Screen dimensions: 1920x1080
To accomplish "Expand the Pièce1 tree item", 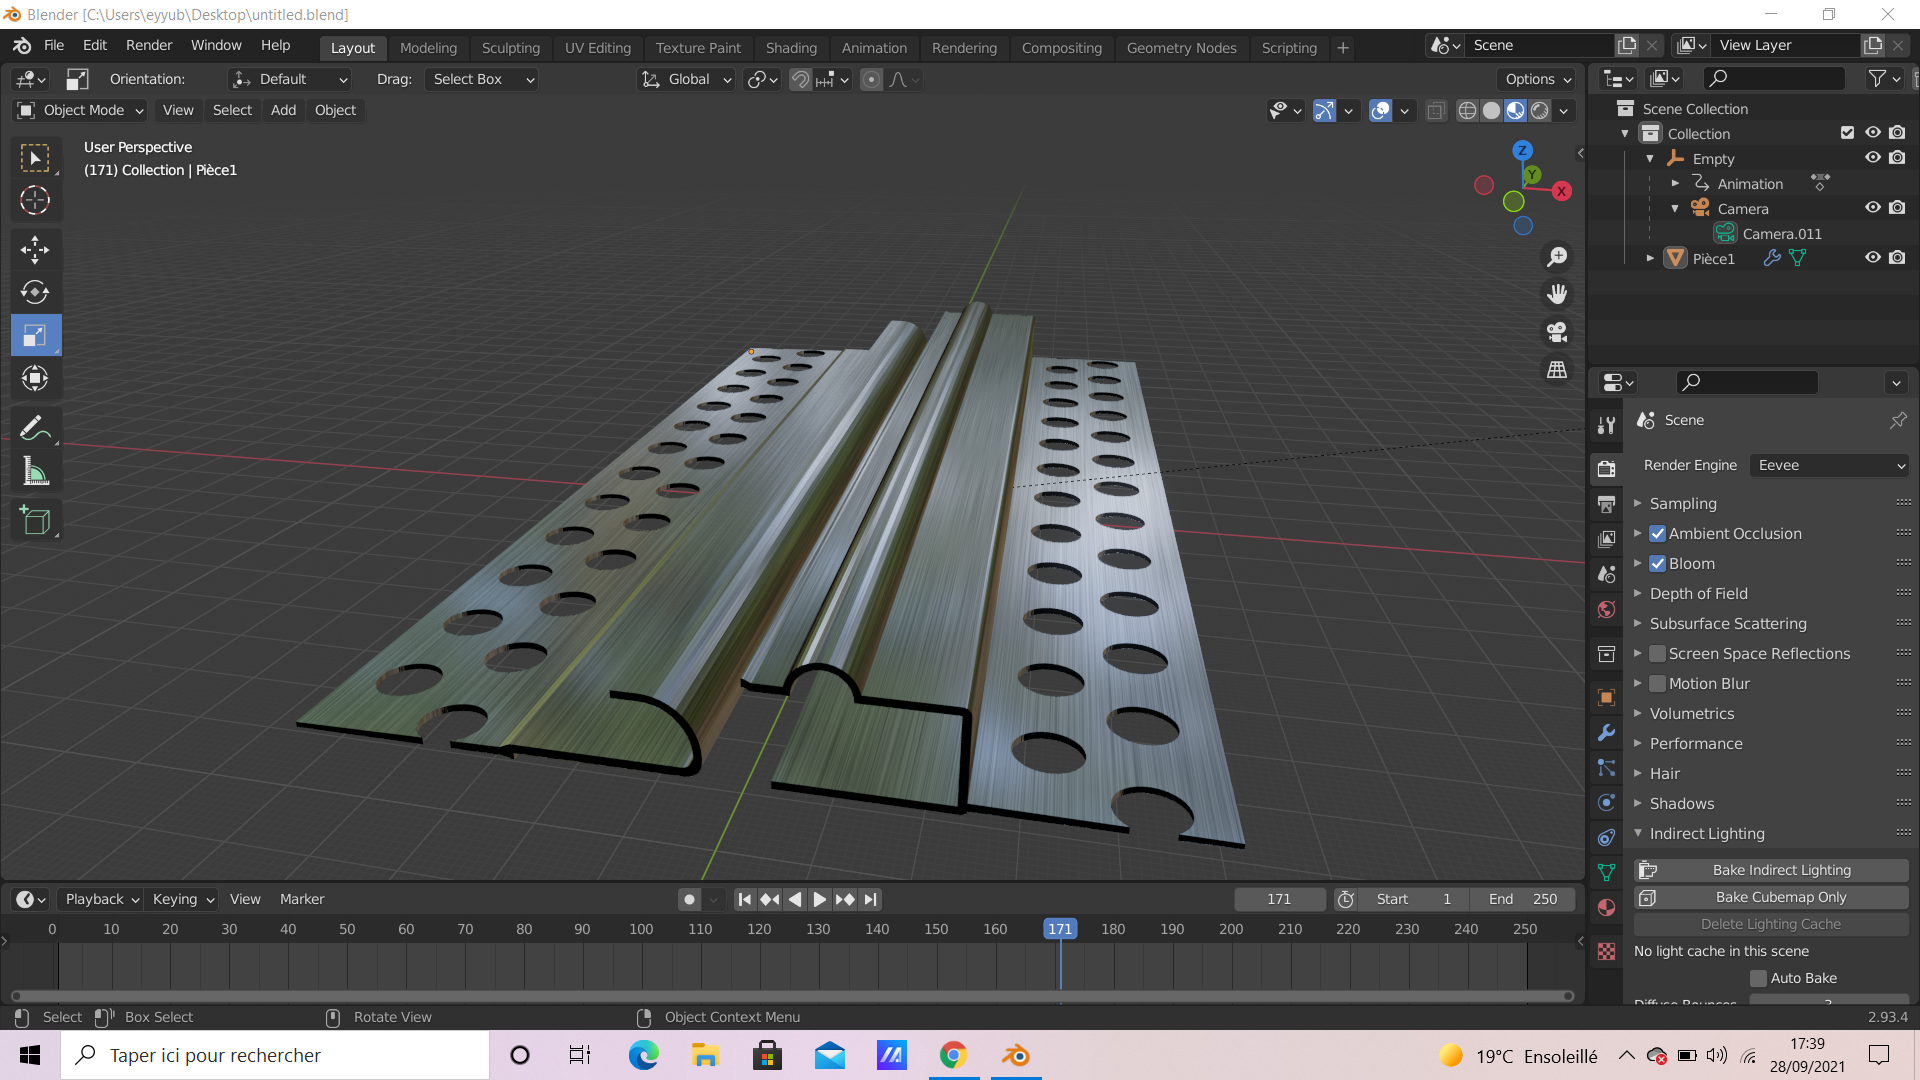I will pyautogui.click(x=1650, y=258).
